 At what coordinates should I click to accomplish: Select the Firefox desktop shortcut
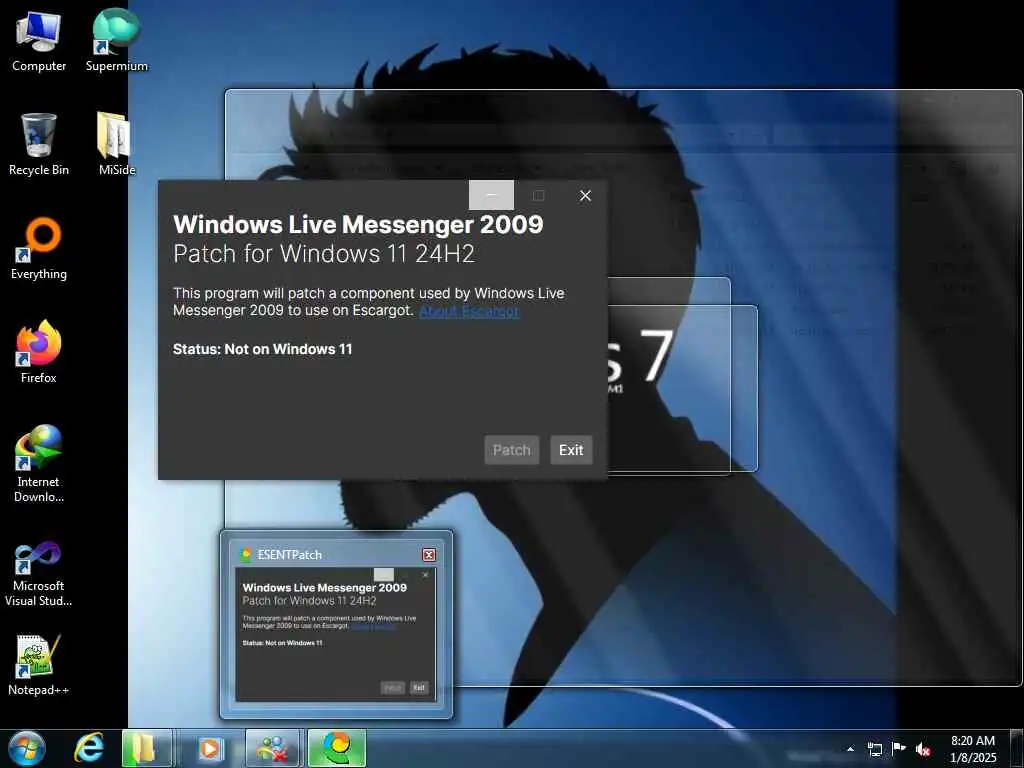[x=39, y=353]
